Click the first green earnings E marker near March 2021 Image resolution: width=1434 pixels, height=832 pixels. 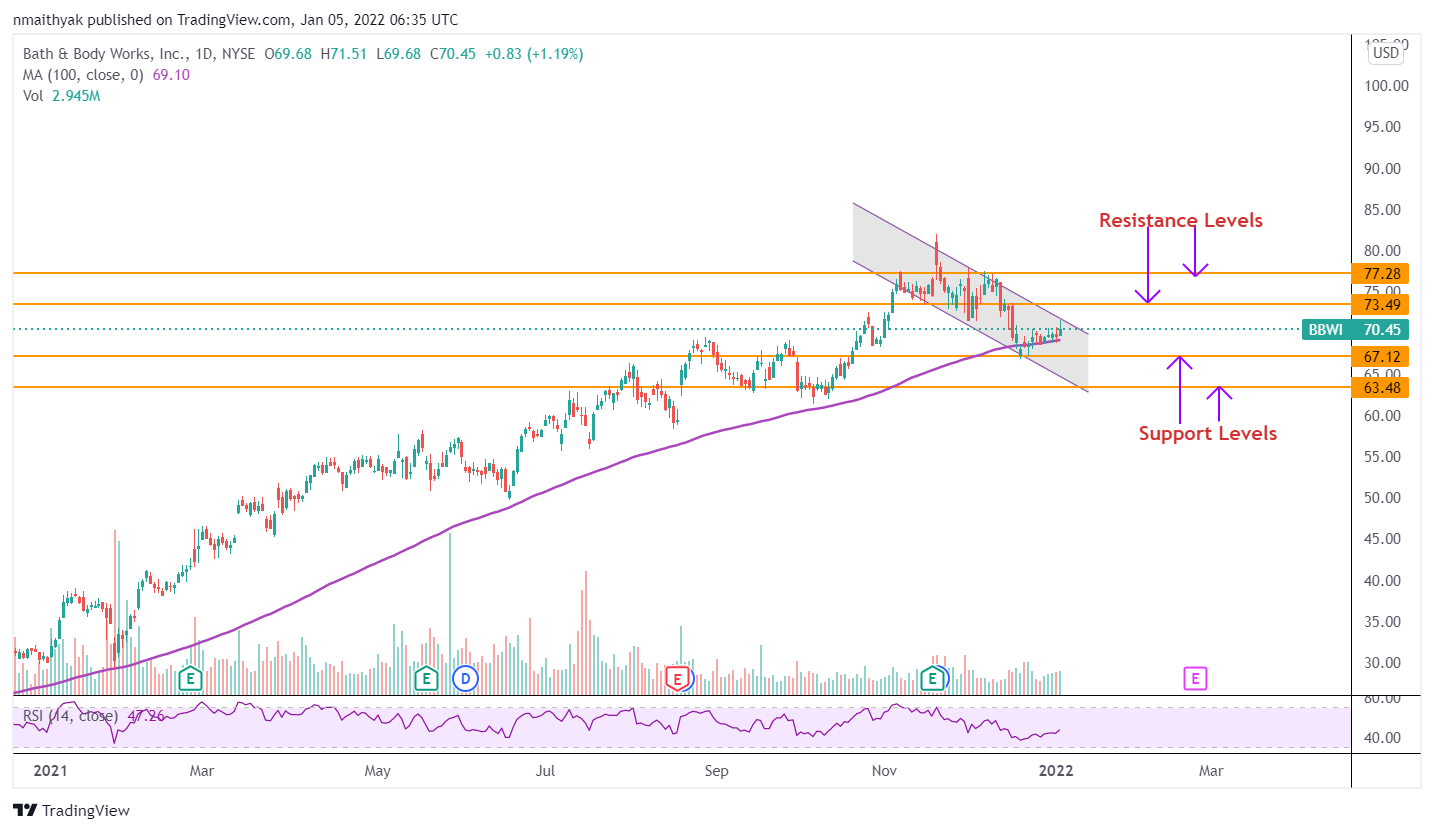(x=190, y=679)
